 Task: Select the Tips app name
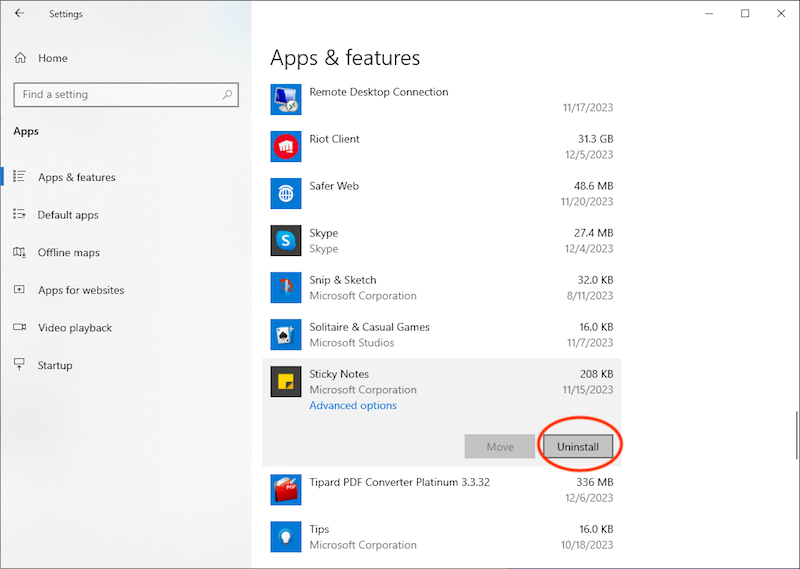tap(319, 529)
